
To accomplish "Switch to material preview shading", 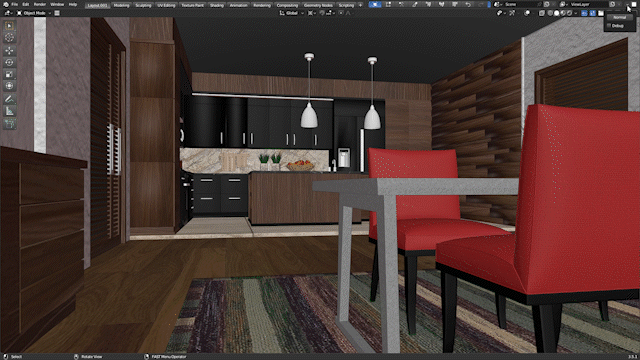I will (563, 13).
